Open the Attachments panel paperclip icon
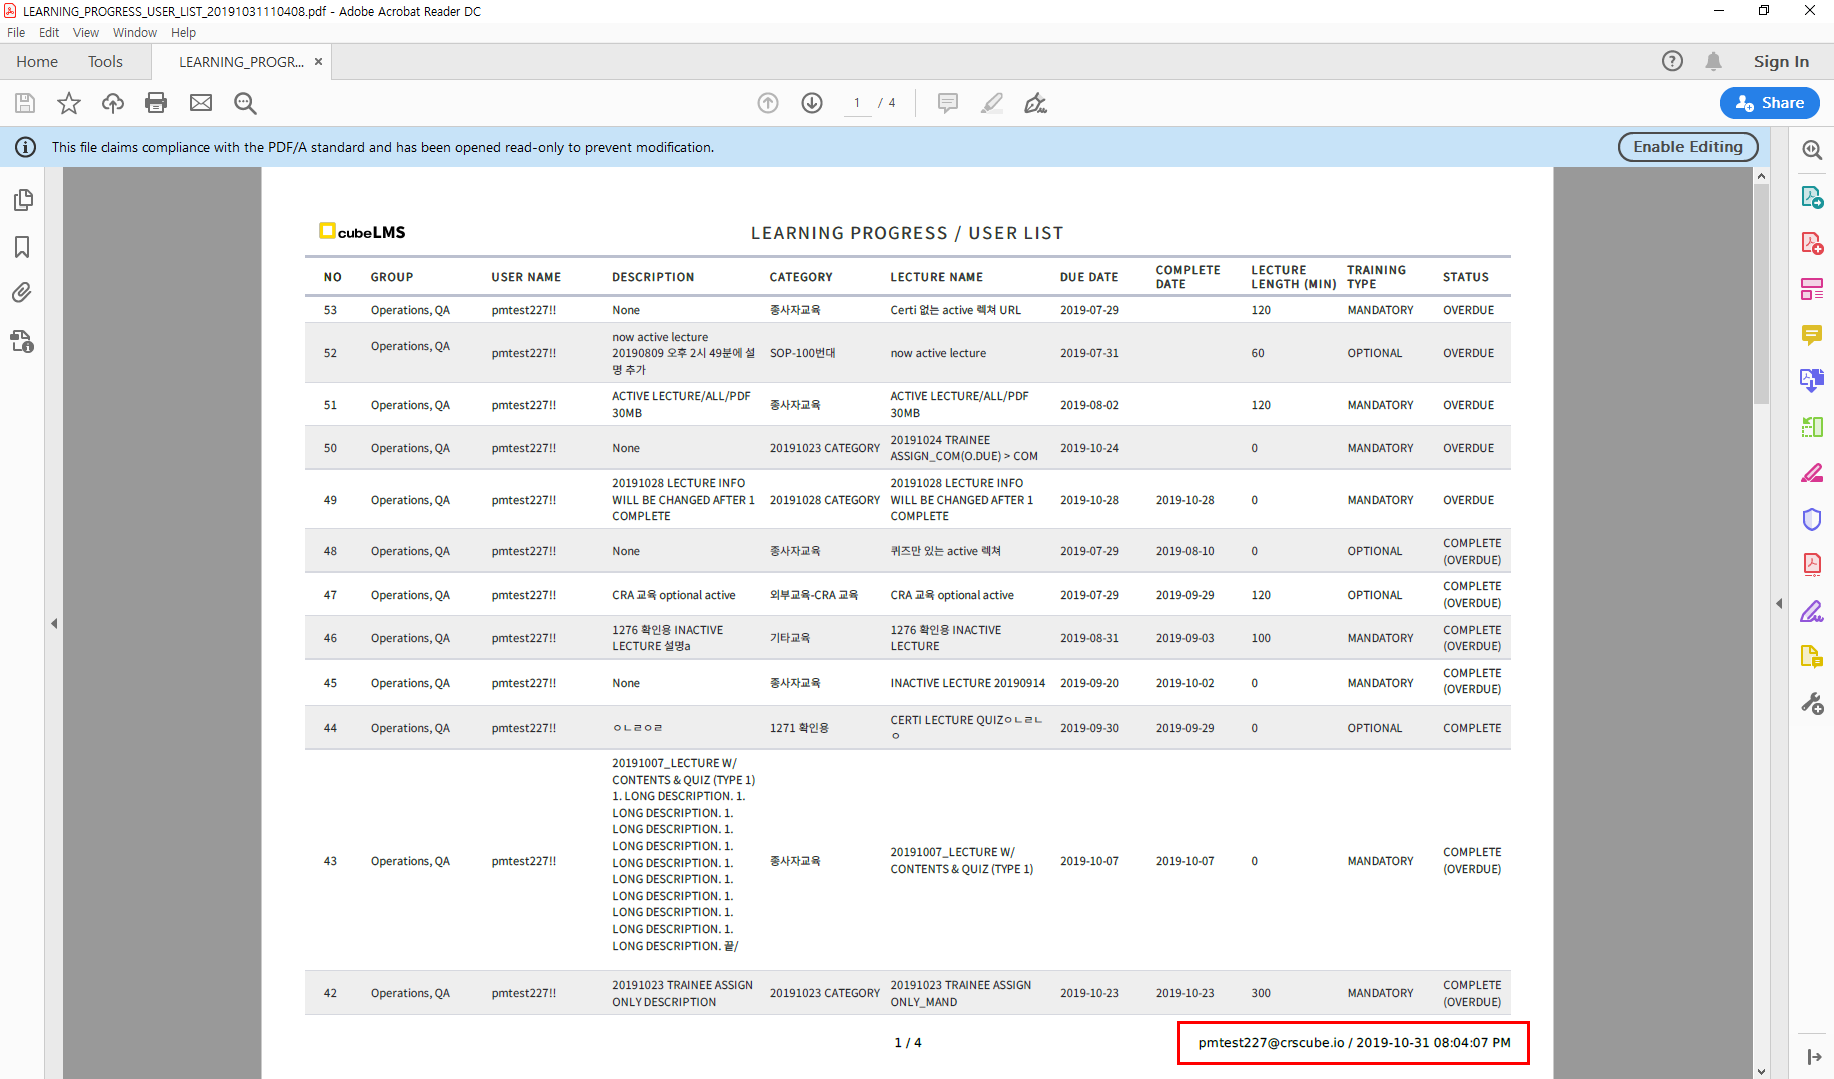The height and width of the screenshot is (1079, 1834). 22,293
